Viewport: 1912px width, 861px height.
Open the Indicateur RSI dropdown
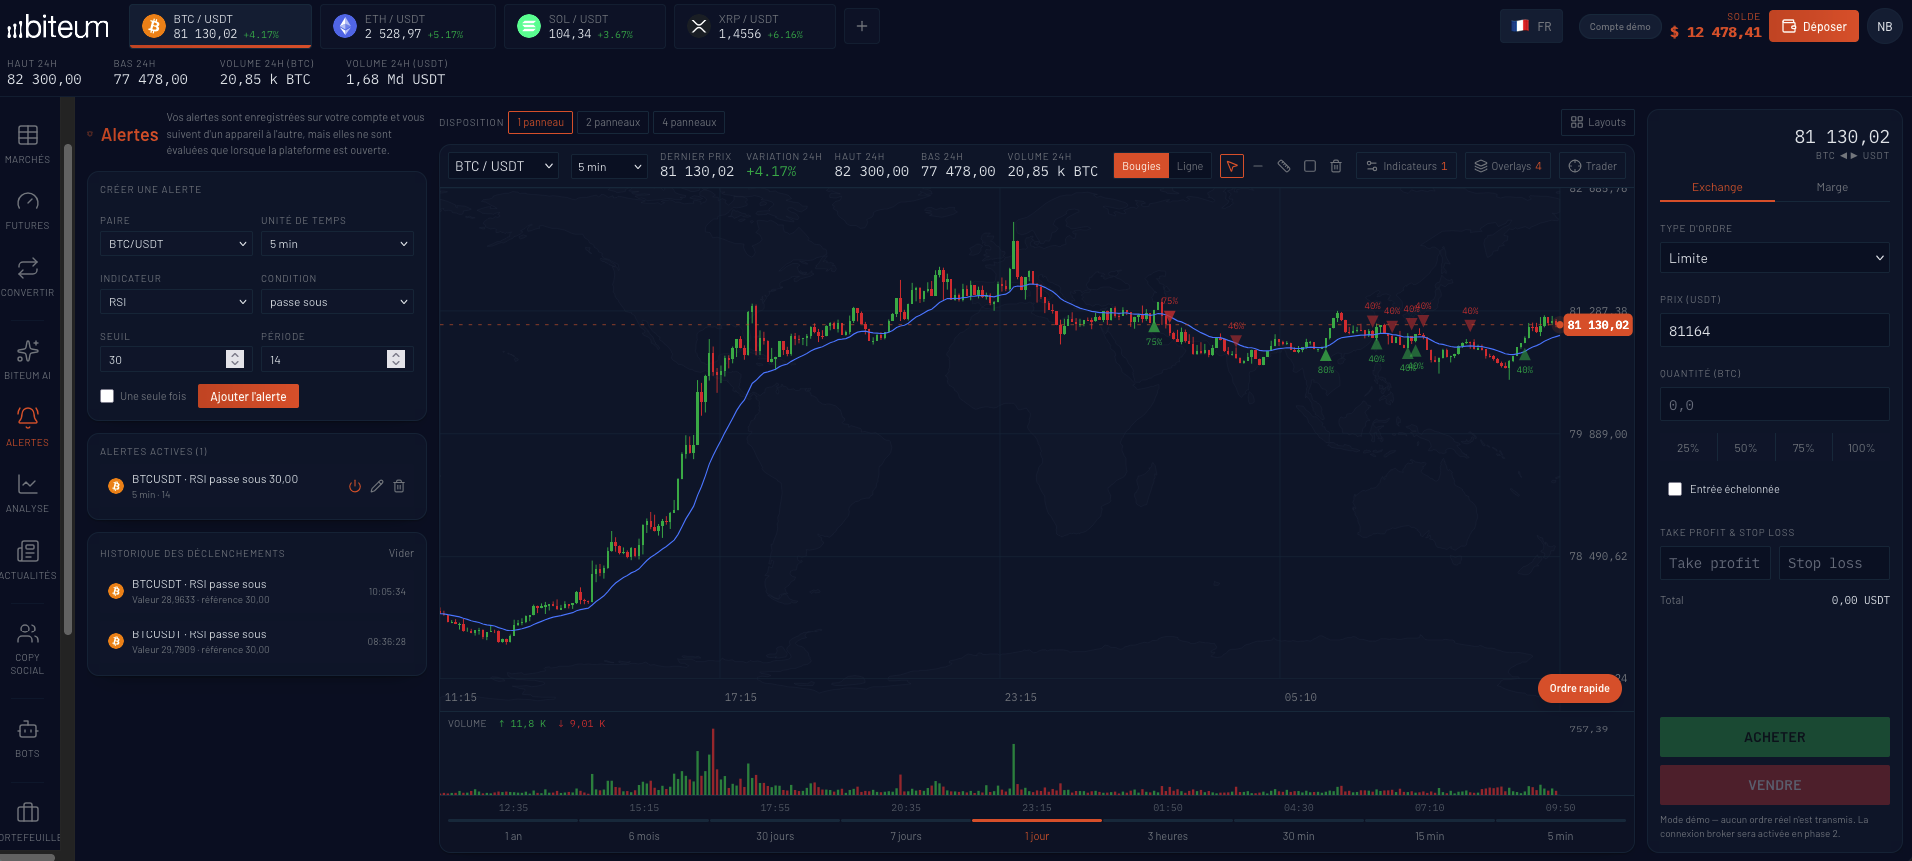tap(175, 302)
